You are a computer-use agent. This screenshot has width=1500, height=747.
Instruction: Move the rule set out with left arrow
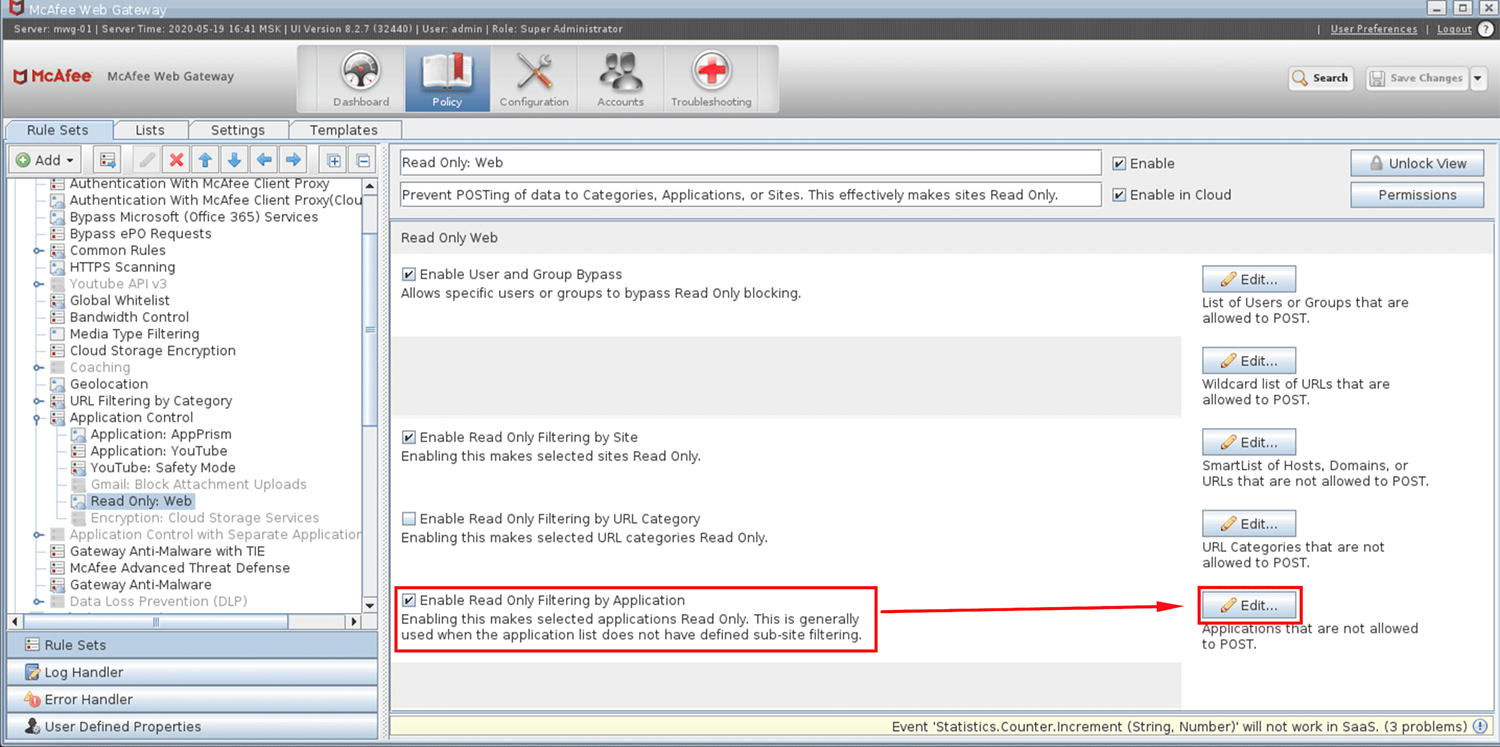(x=264, y=160)
